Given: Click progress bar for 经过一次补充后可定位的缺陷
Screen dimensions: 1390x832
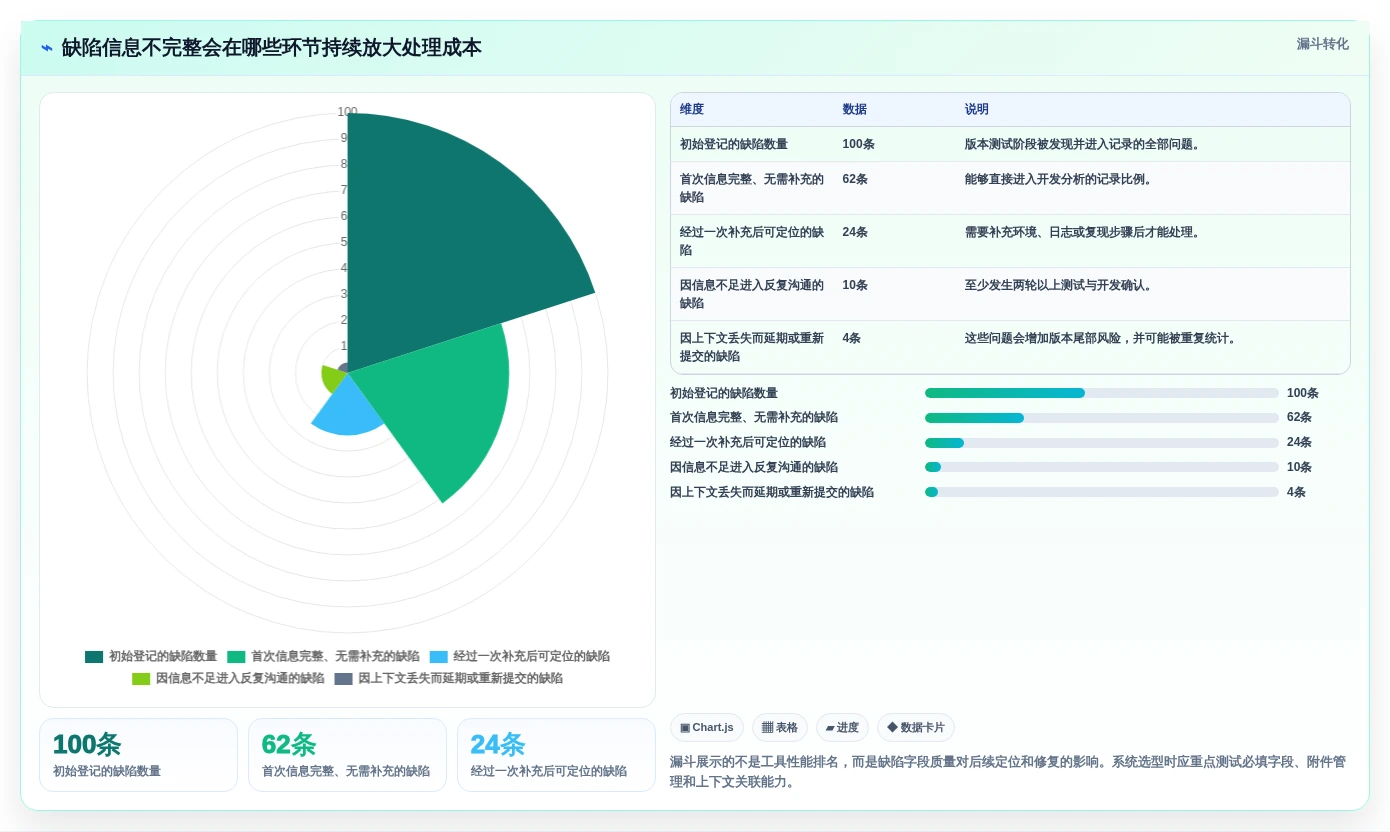Looking at the screenshot, I should pyautogui.click(x=1102, y=443).
